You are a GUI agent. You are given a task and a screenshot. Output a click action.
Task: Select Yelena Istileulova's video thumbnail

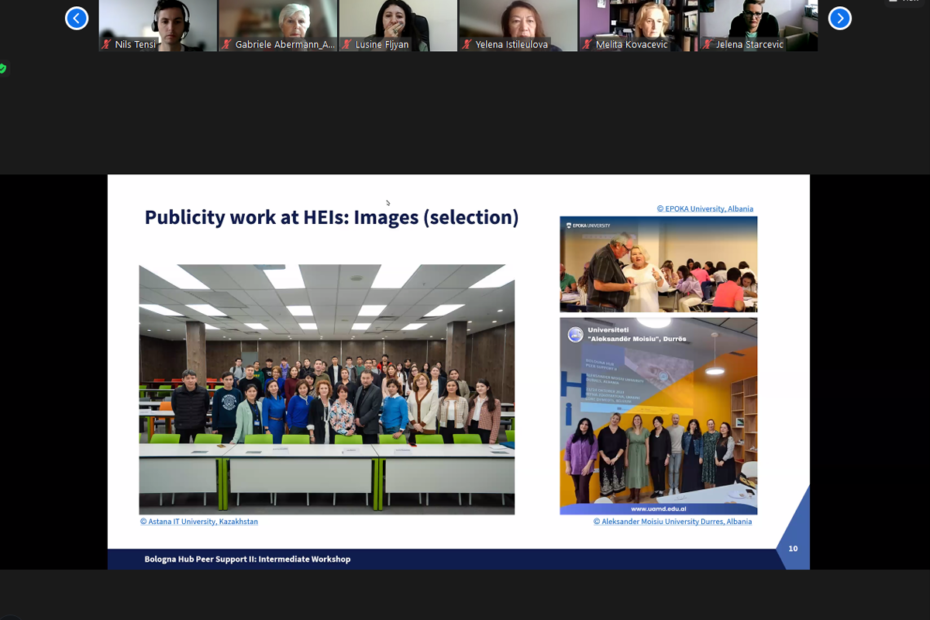[x=518, y=26]
